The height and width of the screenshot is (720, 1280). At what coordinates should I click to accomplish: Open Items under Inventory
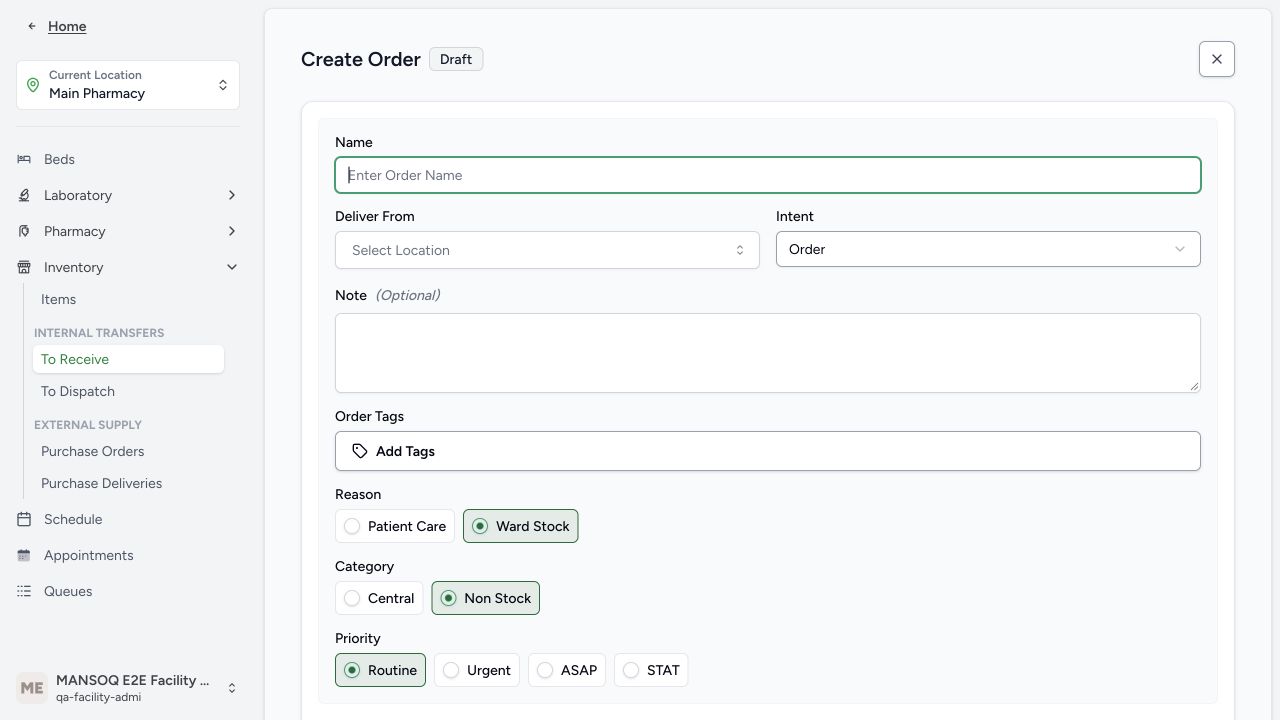coord(128,299)
